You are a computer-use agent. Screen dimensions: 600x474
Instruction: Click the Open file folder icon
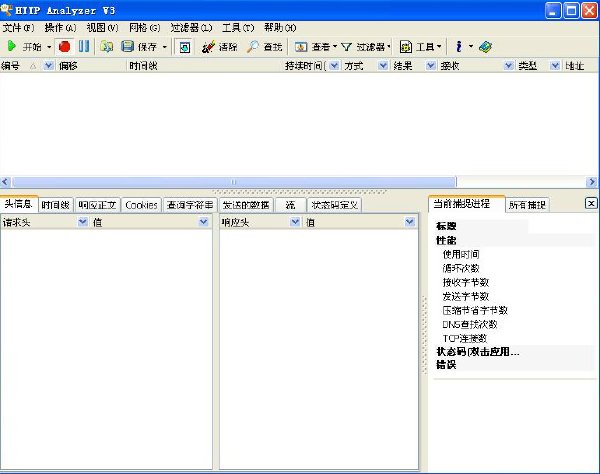tap(106, 47)
